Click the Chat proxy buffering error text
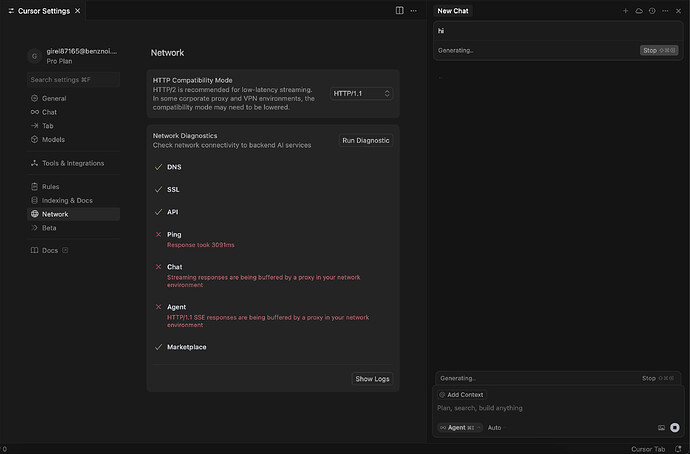The image size is (690, 454). point(264,281)
